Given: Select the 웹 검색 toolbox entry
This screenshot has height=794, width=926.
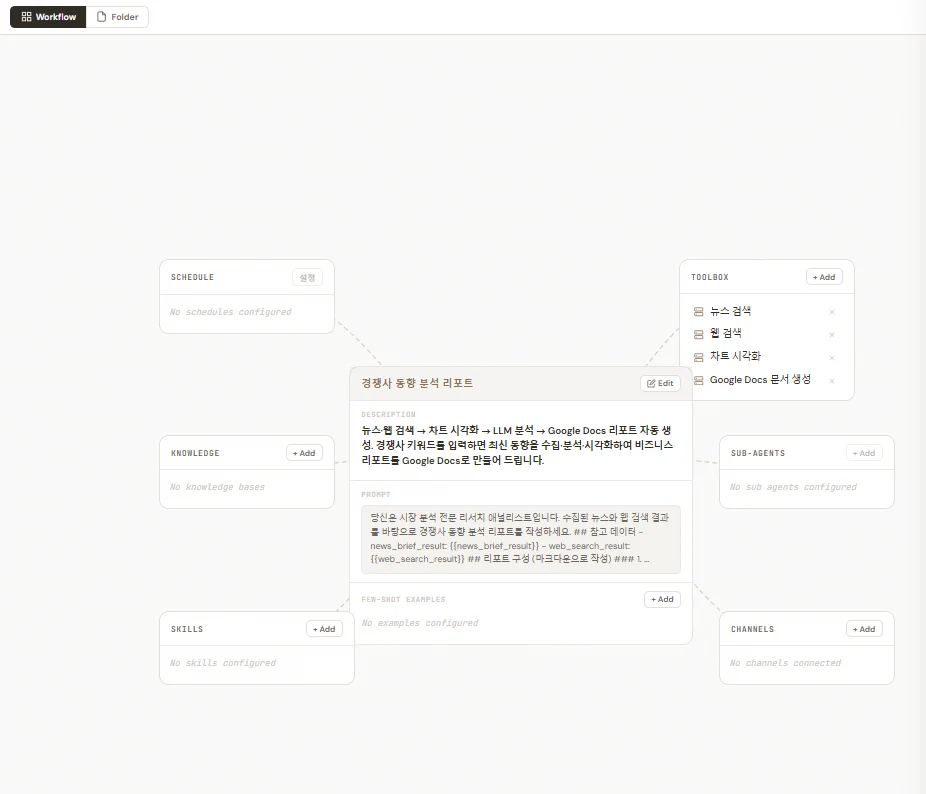Looking at the screenshot, I should [x=765, y=334].
